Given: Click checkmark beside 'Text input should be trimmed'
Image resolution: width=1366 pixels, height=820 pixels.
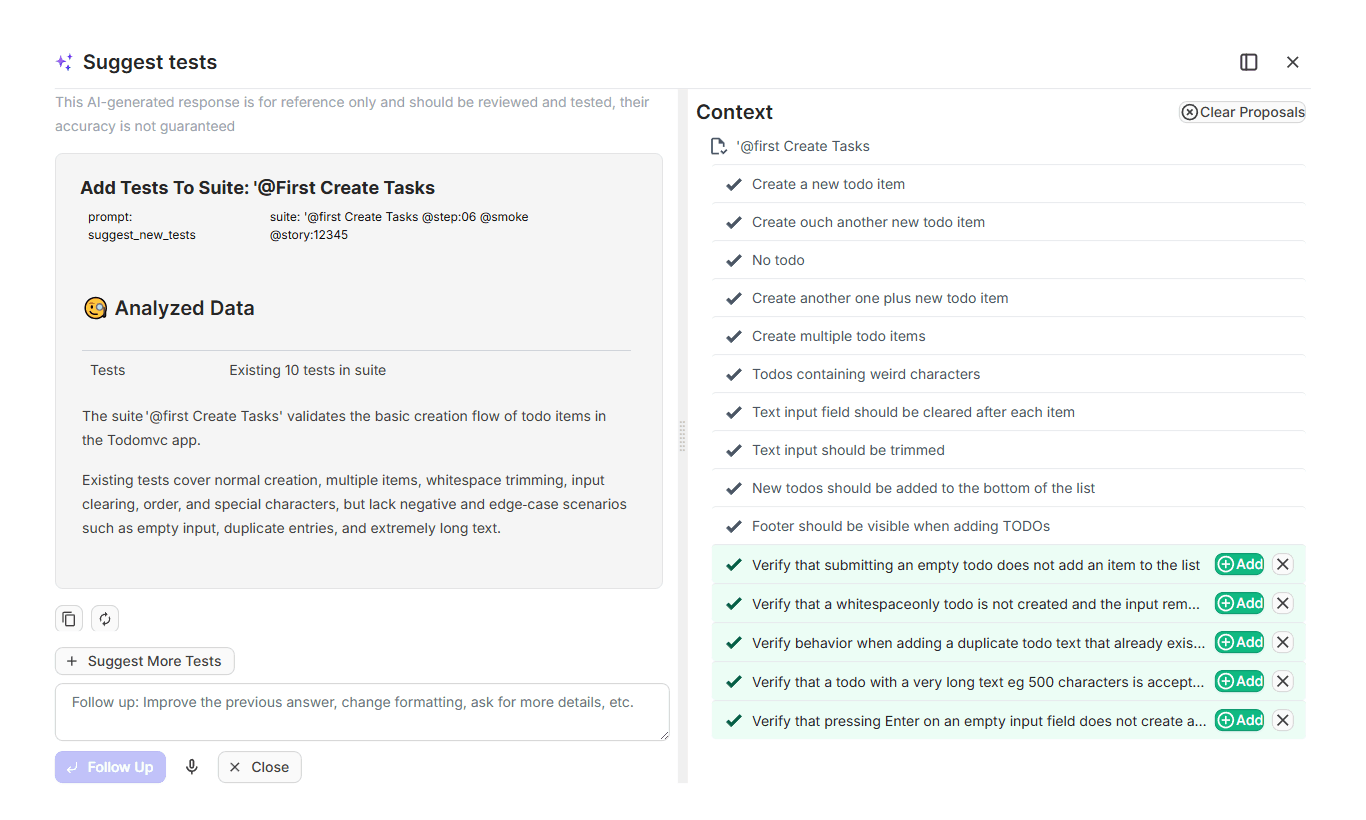Looking at the screenshot, I should pos(734,450).
